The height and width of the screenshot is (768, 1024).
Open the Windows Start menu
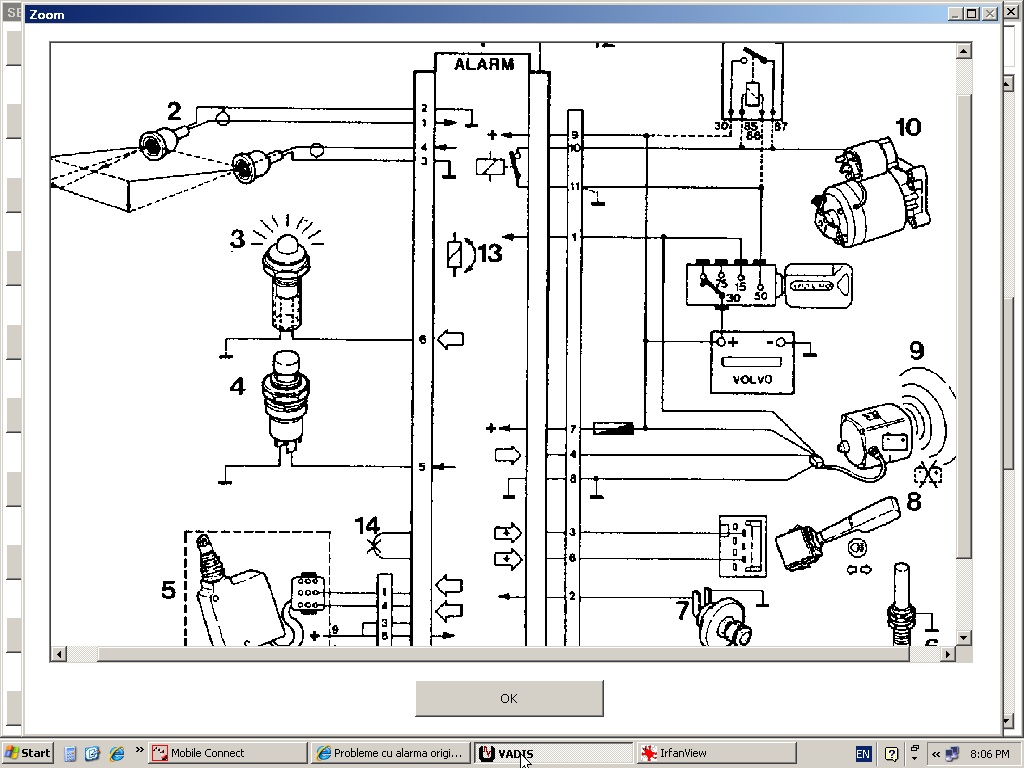28,753
